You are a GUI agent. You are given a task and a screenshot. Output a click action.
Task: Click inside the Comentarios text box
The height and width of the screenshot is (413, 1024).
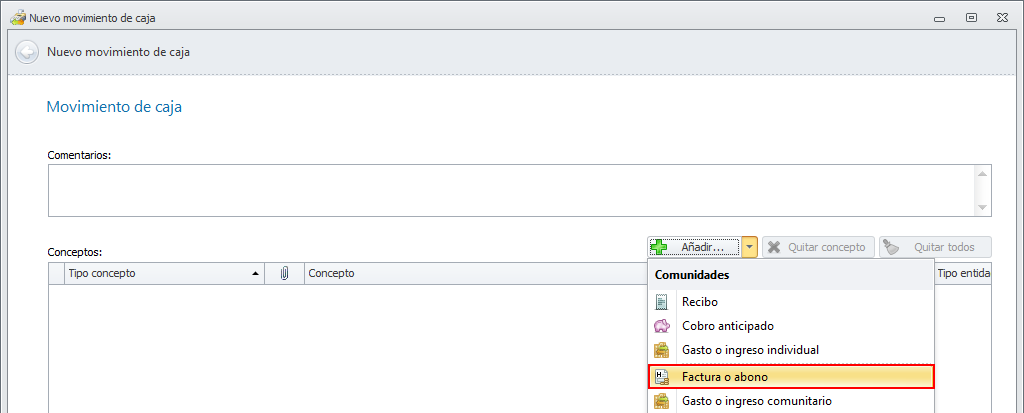(x=510, y=190)
